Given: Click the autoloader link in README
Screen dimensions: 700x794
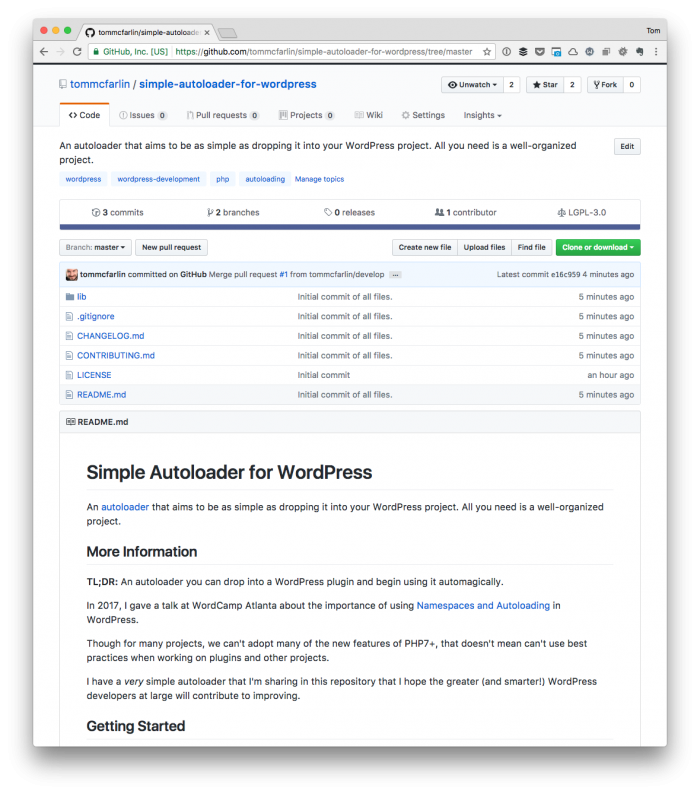Looking at the screenshot, I should tap(125, 507).
